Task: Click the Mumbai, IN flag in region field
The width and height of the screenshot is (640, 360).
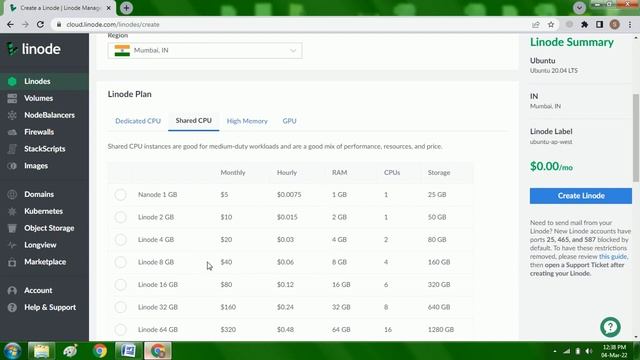Action: 122,51
